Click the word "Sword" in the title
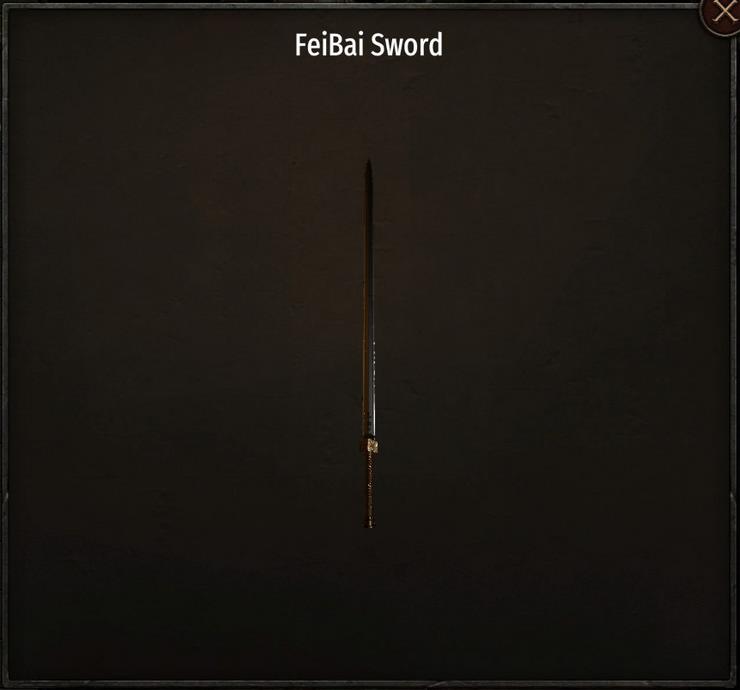Image resolution: width=740 pixels, height=690 pixels. 406,45
